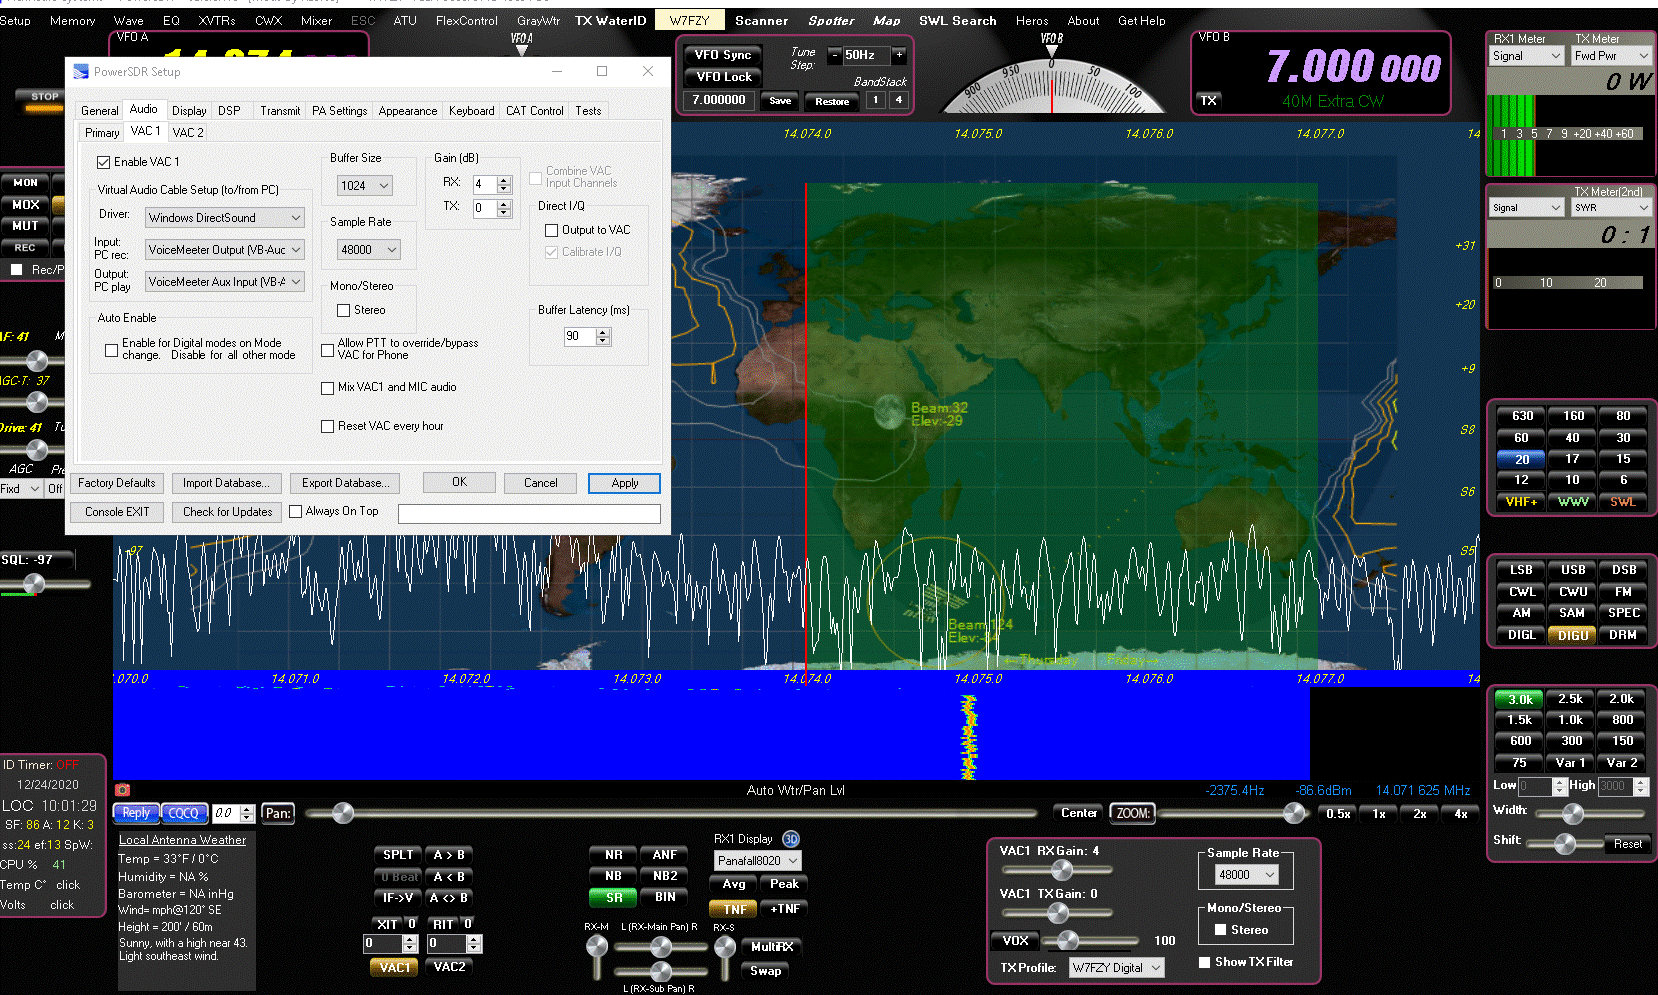This screenshot has width=1658, height=995.
Task: Open the Input PC rec device dropdown
Action: pyautogui.click(x=225, y=250)
